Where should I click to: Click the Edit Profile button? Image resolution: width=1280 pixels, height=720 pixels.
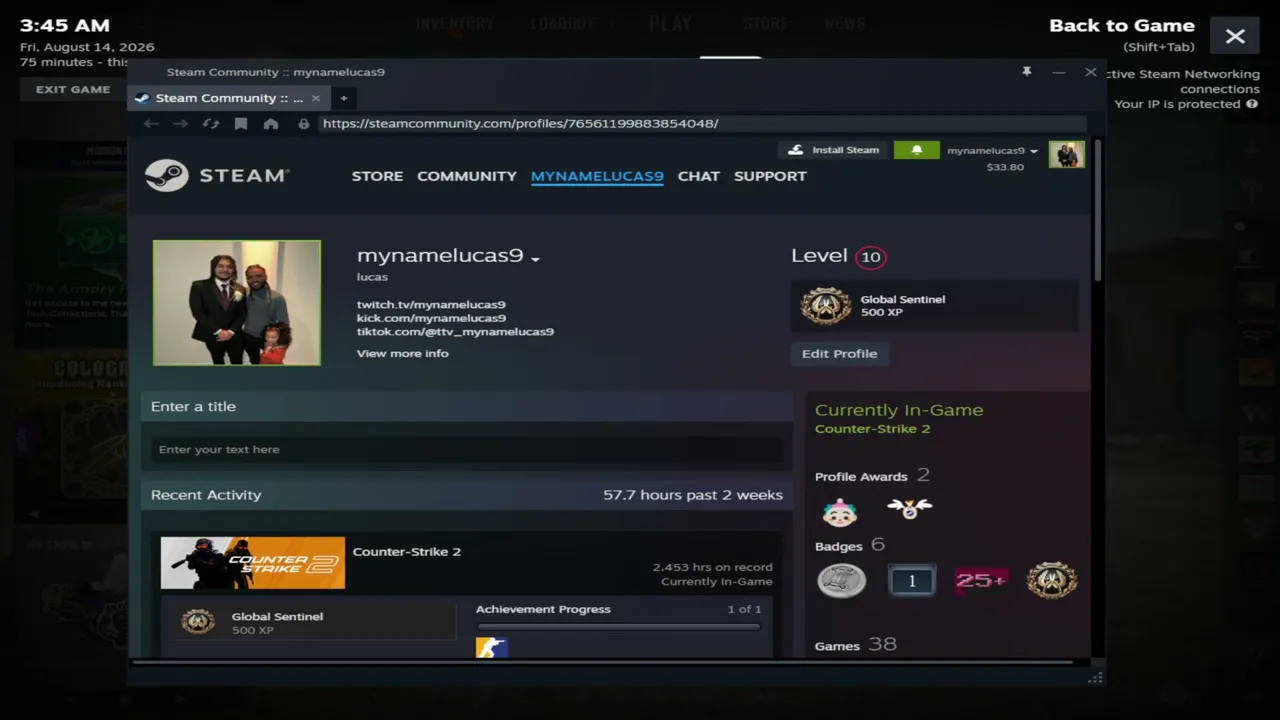click(x=840, y=353)
